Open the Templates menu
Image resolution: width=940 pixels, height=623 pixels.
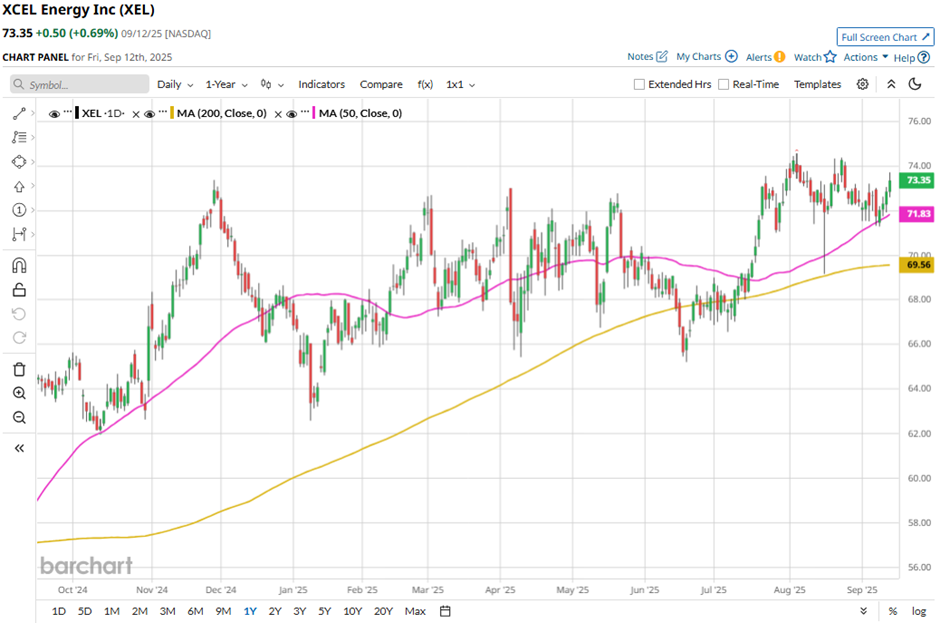[x=818, y=85]
